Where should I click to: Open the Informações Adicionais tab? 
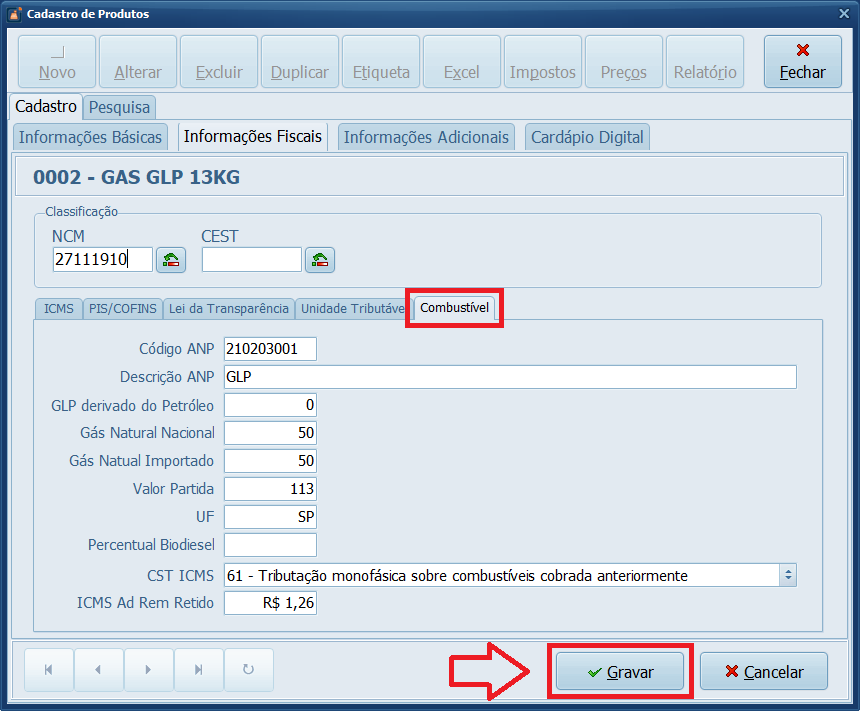click(426, 137)
